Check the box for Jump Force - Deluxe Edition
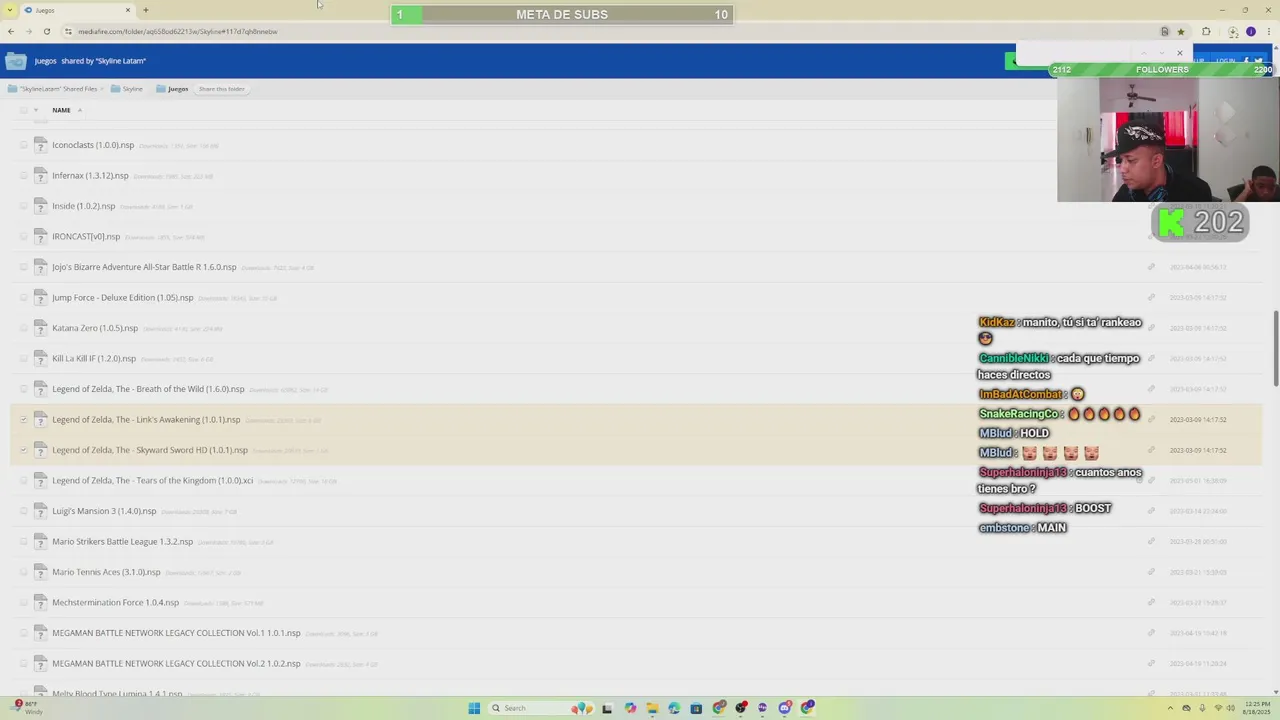This screenshot has height=720, width=1280. coord(23,298)
